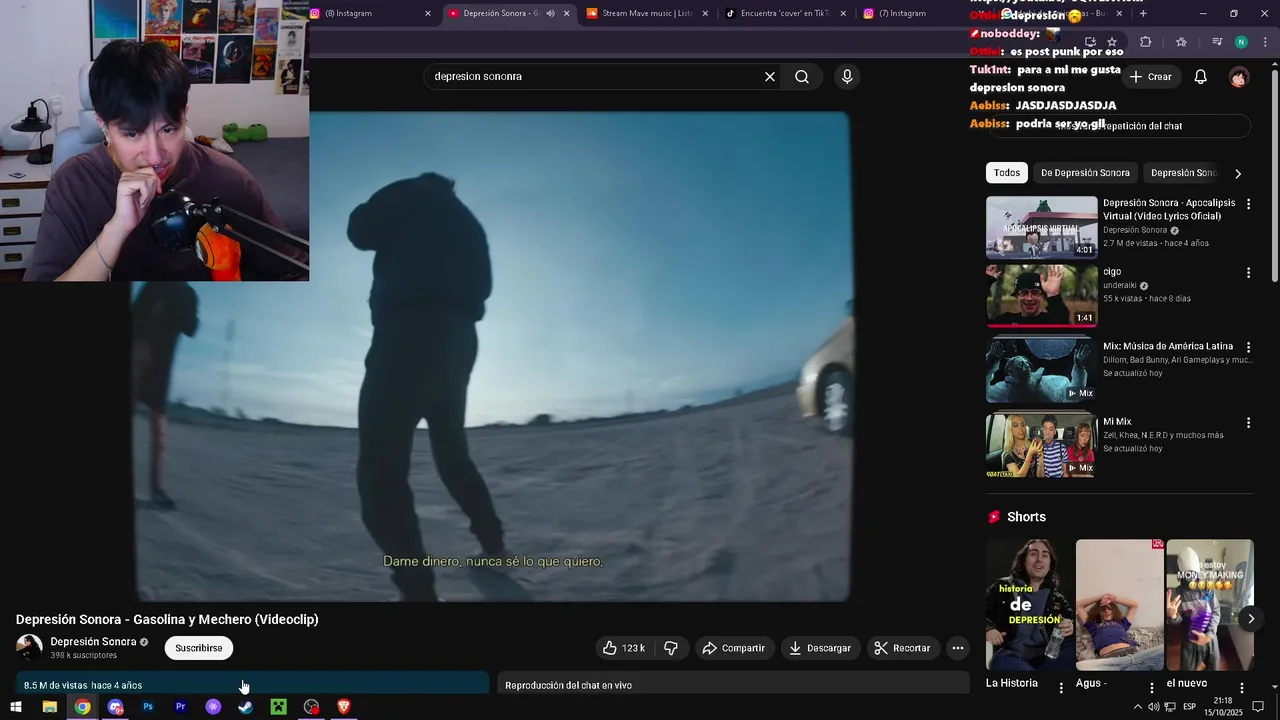Screen dimensions: 1280x720
Task: Open the Depresión Sonora channel name link
Action: (93, 642)
